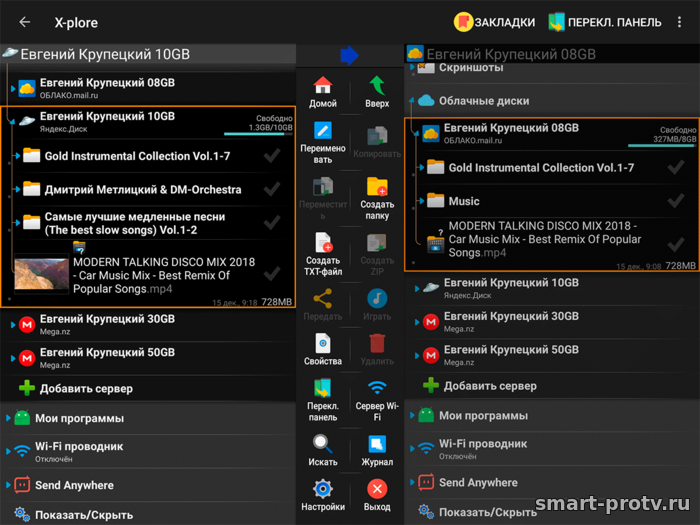Open the three-dot overflow menu
The image size is (700, 525).
(x=680, y=22)
